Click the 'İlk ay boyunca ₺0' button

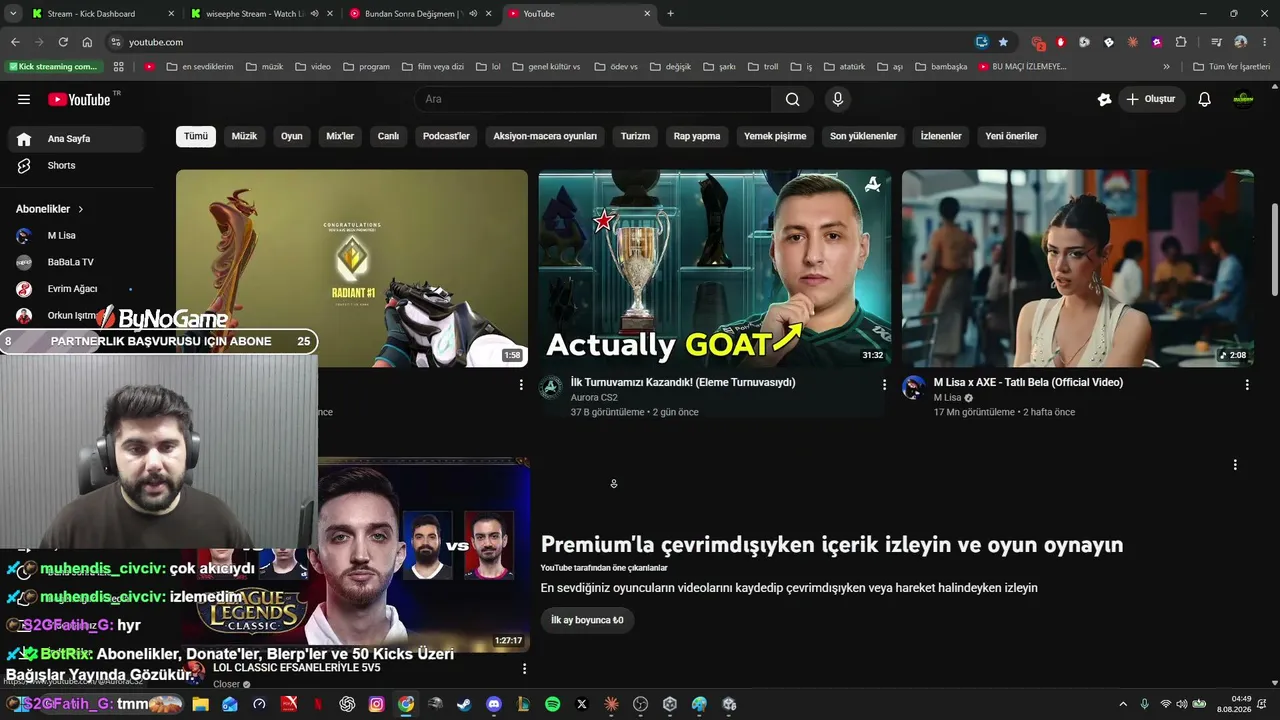pos(587,620)
